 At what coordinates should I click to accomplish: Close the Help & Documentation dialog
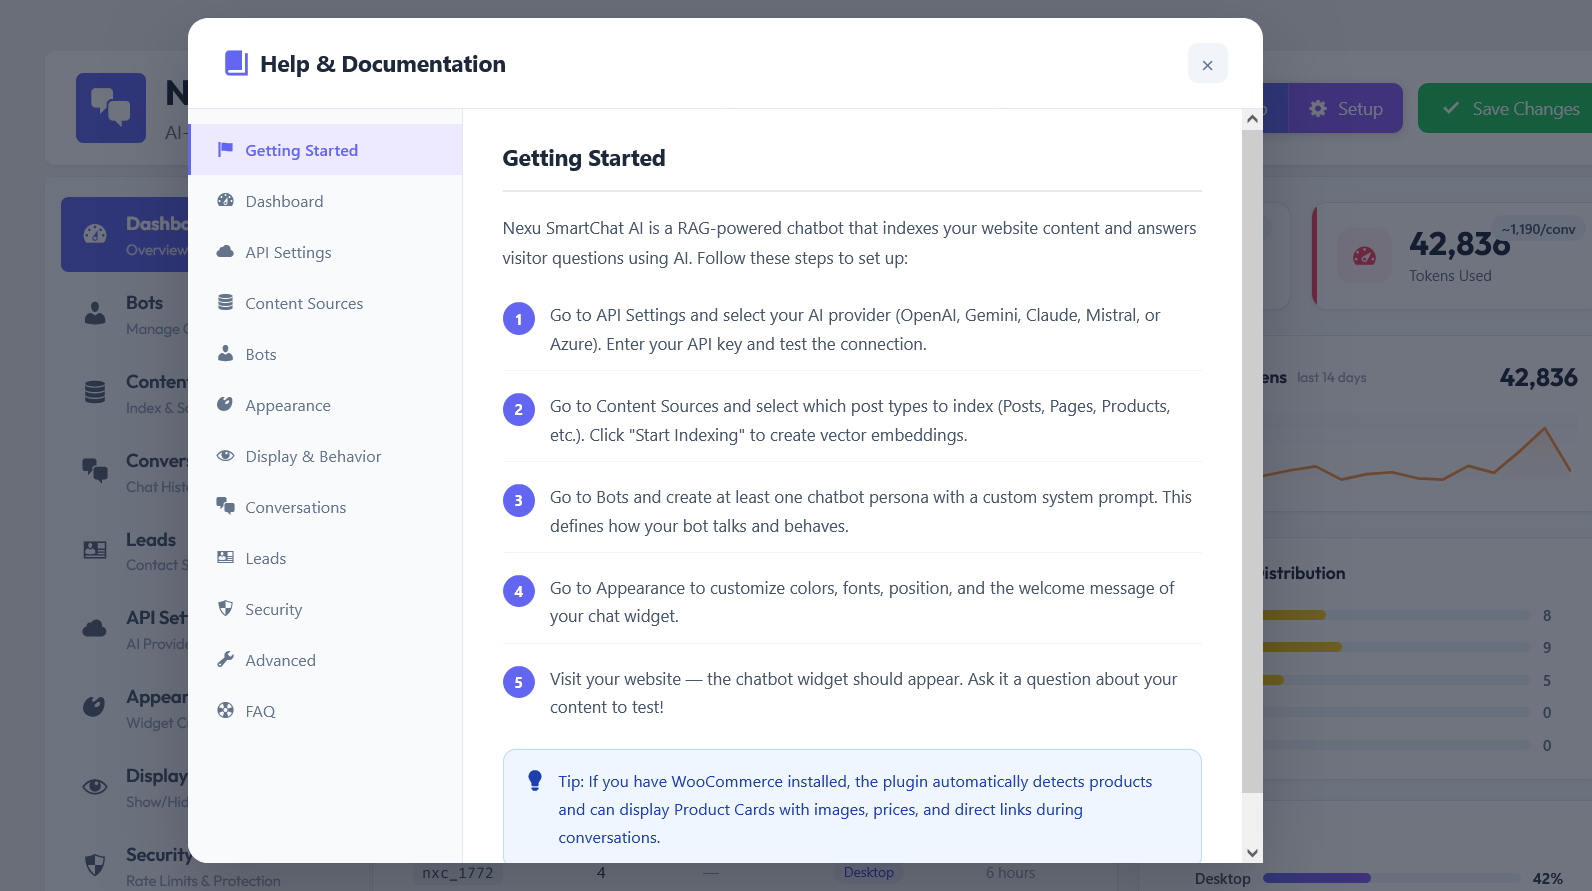point(1207,64)
